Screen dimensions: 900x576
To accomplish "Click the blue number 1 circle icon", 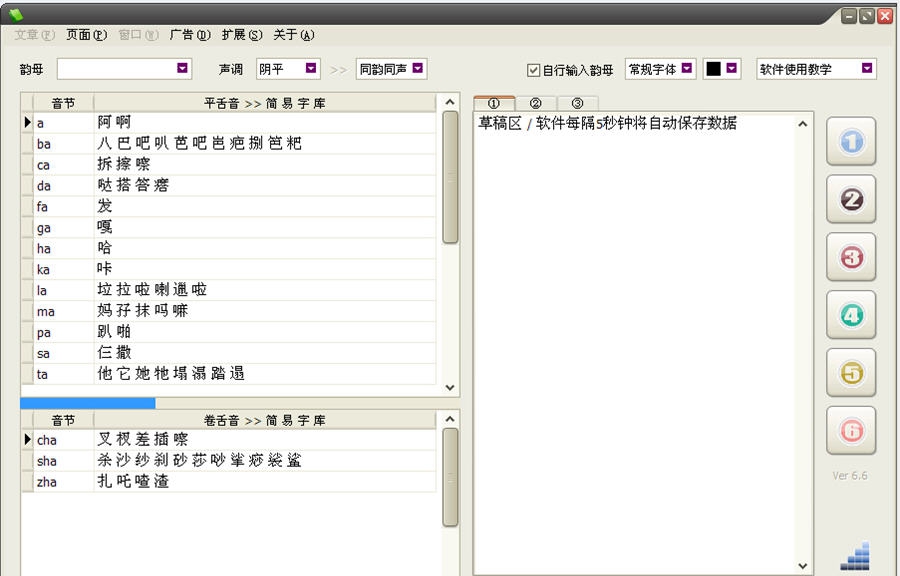I will (850, 142).
